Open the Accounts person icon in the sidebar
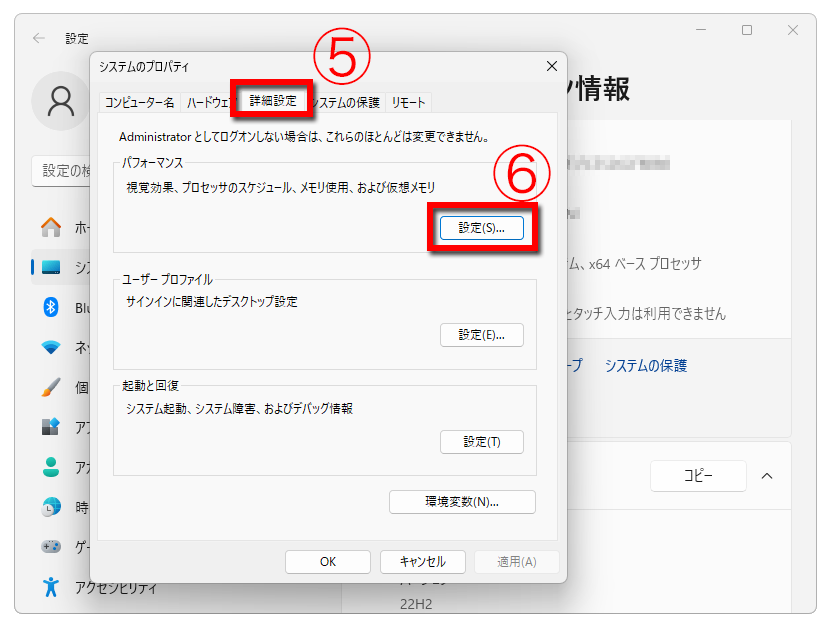This screenshot has height=632, width=836. point(51,467)
